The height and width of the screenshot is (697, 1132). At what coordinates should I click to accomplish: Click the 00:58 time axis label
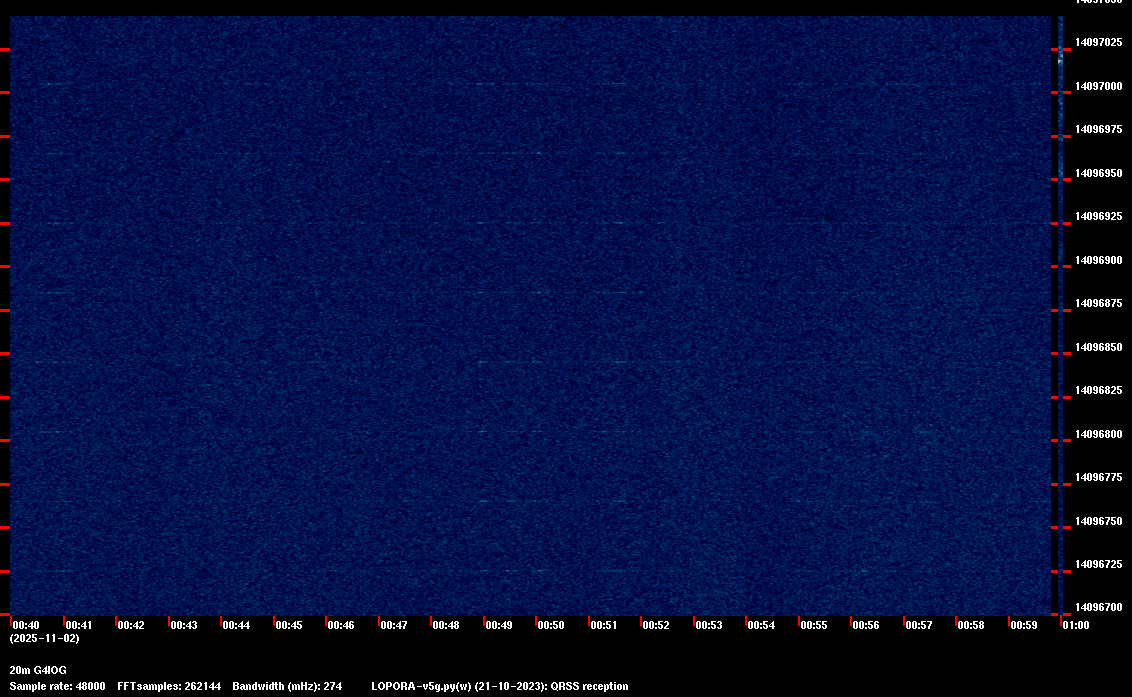tap(971, 625)
